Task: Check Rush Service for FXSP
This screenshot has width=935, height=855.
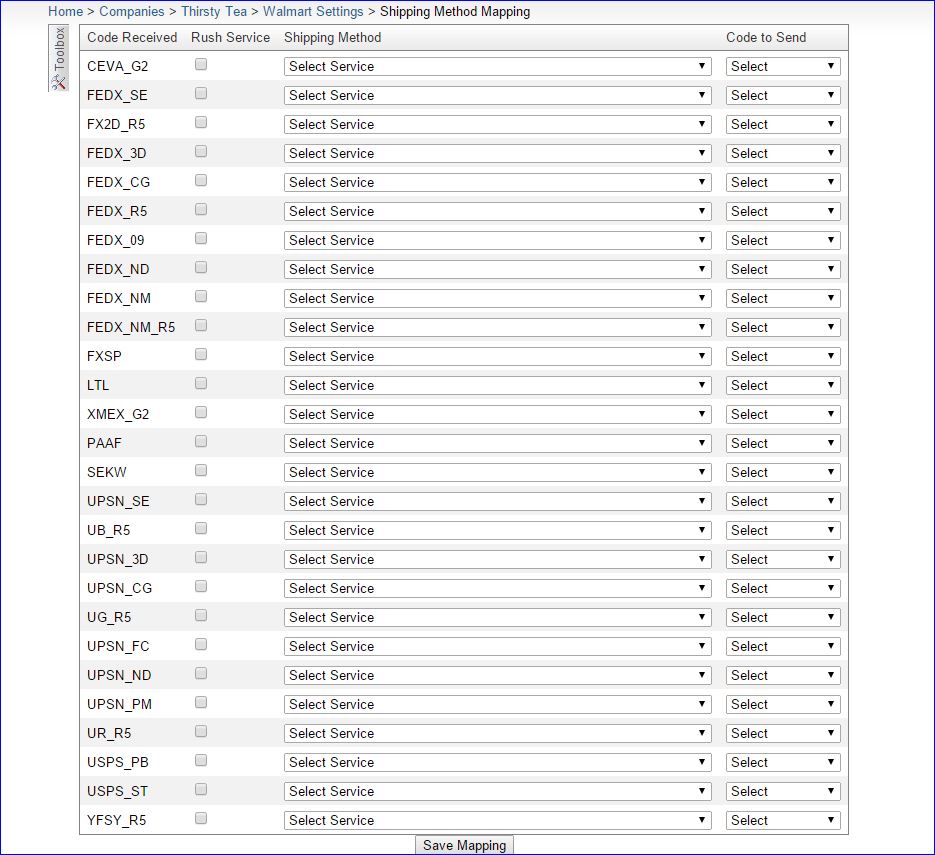Action: click(x=201, y=354)
